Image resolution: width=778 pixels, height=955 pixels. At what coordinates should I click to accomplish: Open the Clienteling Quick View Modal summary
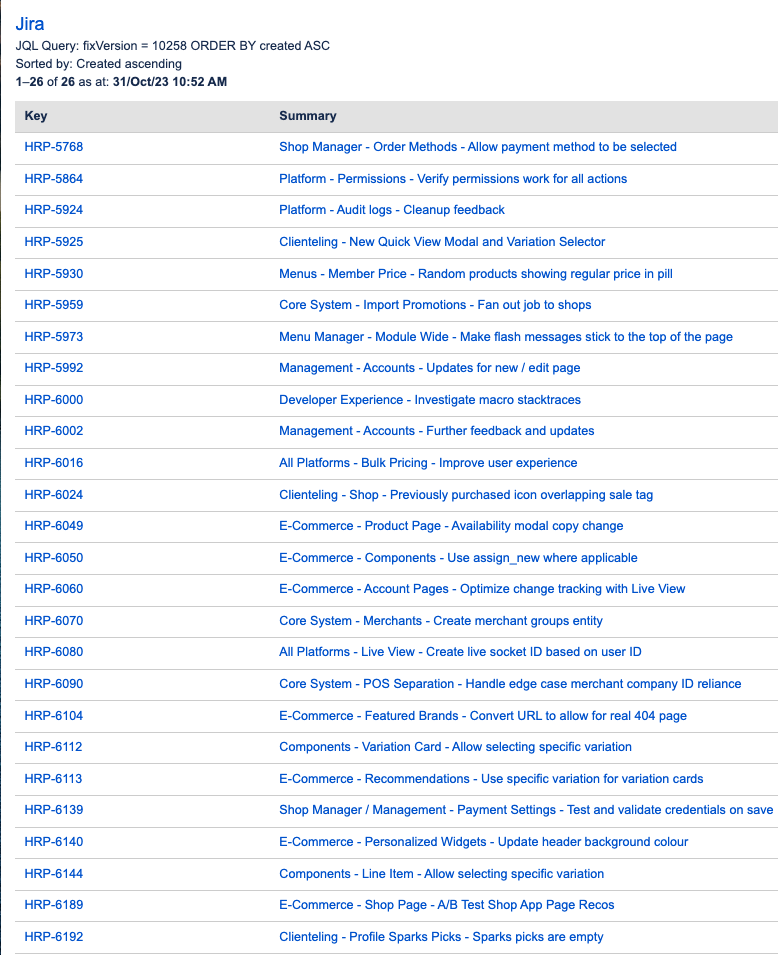[x=441, y=242]
